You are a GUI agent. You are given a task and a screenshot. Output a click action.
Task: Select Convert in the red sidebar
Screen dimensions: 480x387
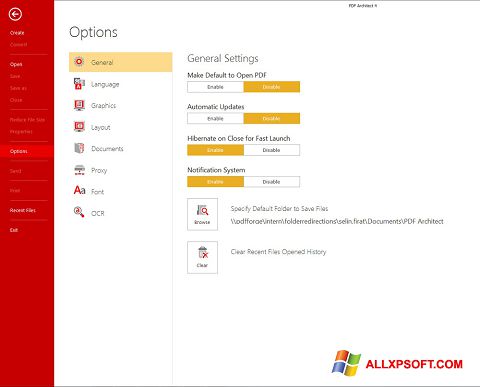coord(18,44)
